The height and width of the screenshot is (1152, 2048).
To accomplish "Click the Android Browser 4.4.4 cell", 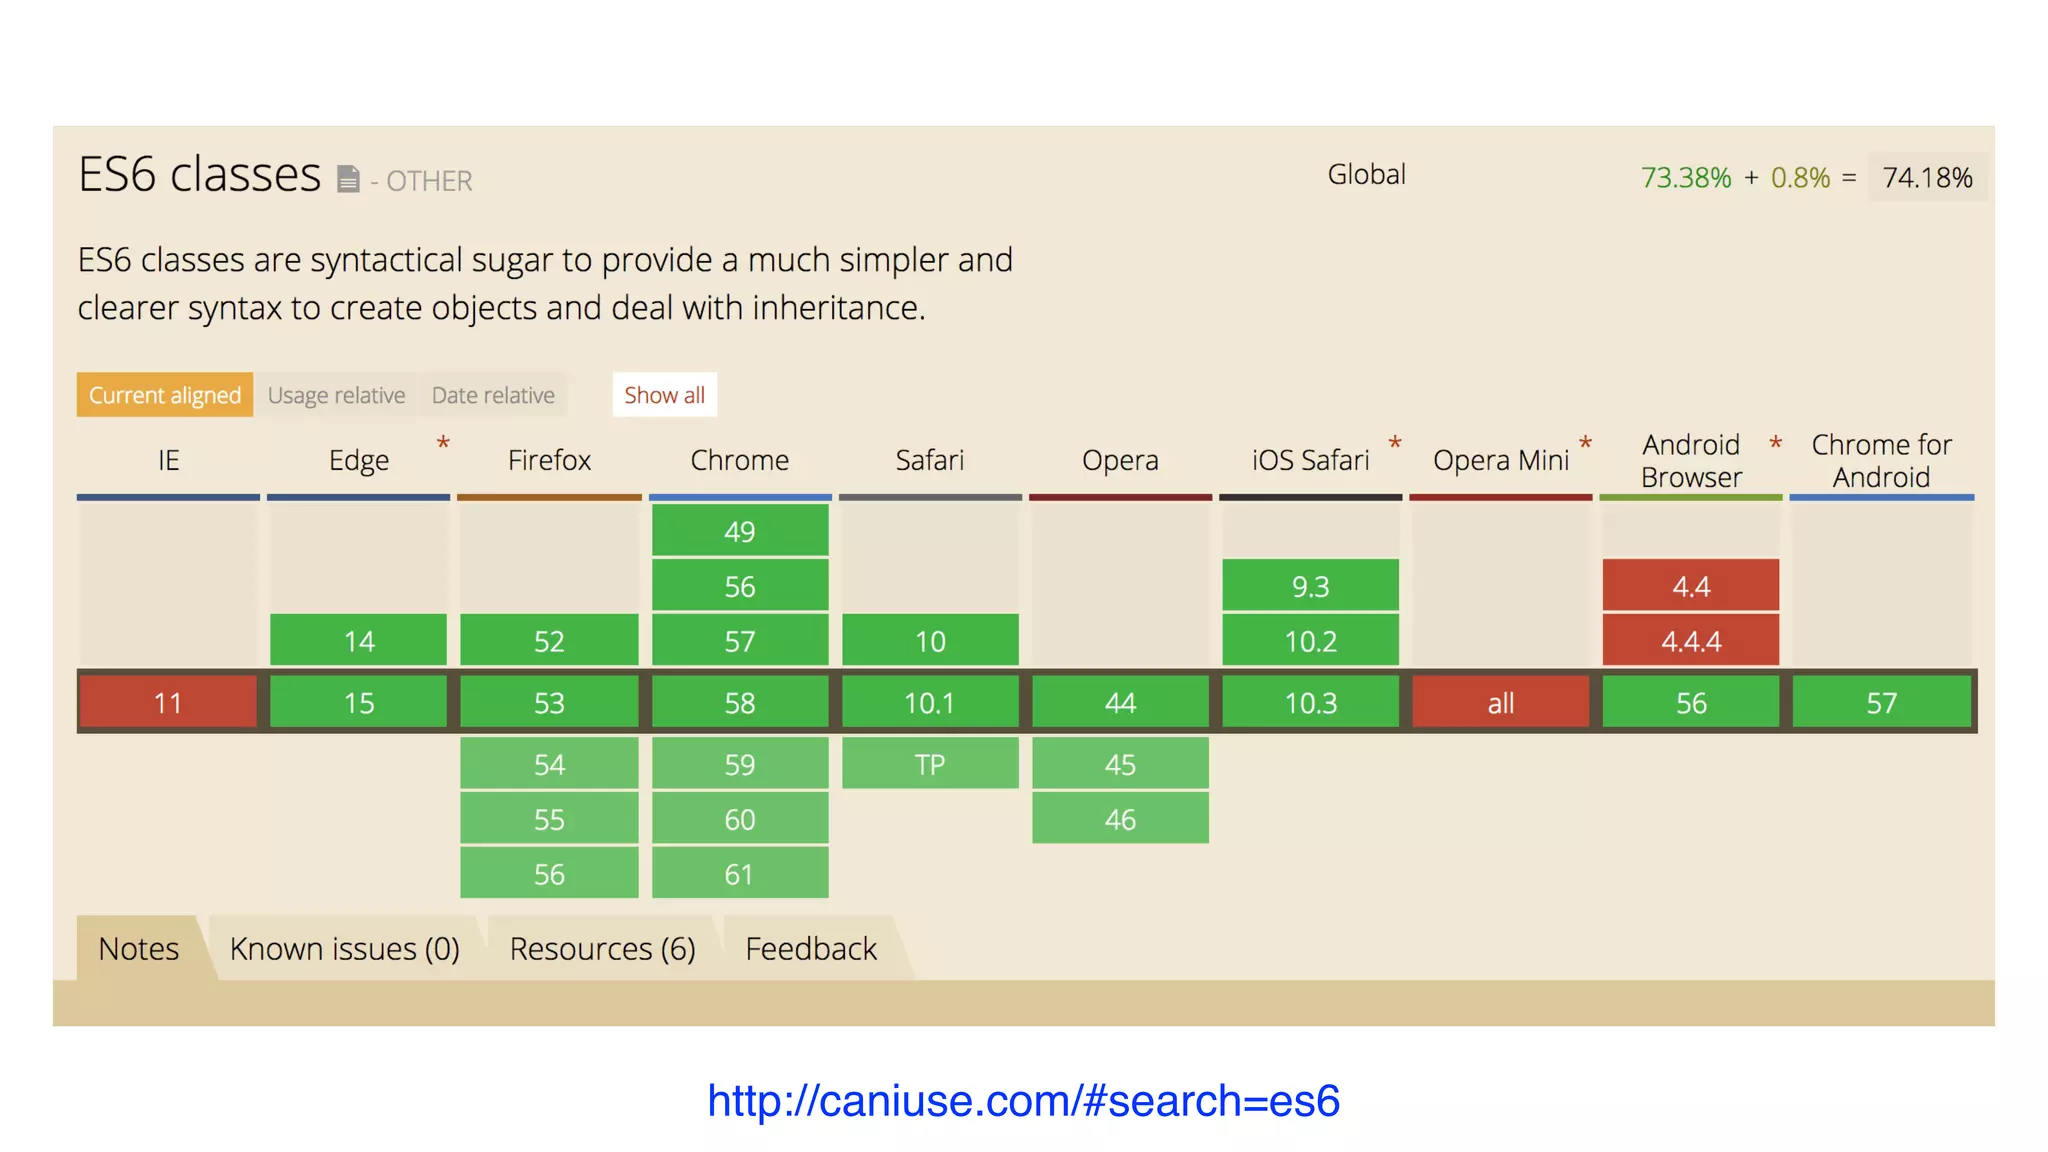I will pyautogui.click(x=1691, y=641).
